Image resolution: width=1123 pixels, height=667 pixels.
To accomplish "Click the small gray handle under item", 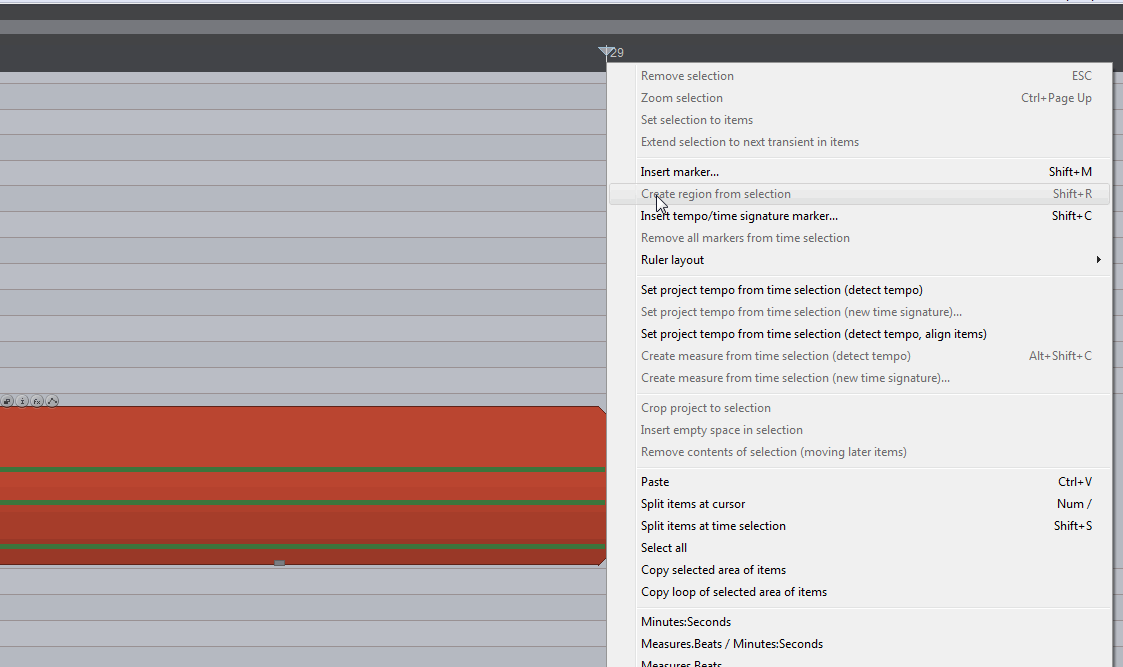I will coord(279,563).
